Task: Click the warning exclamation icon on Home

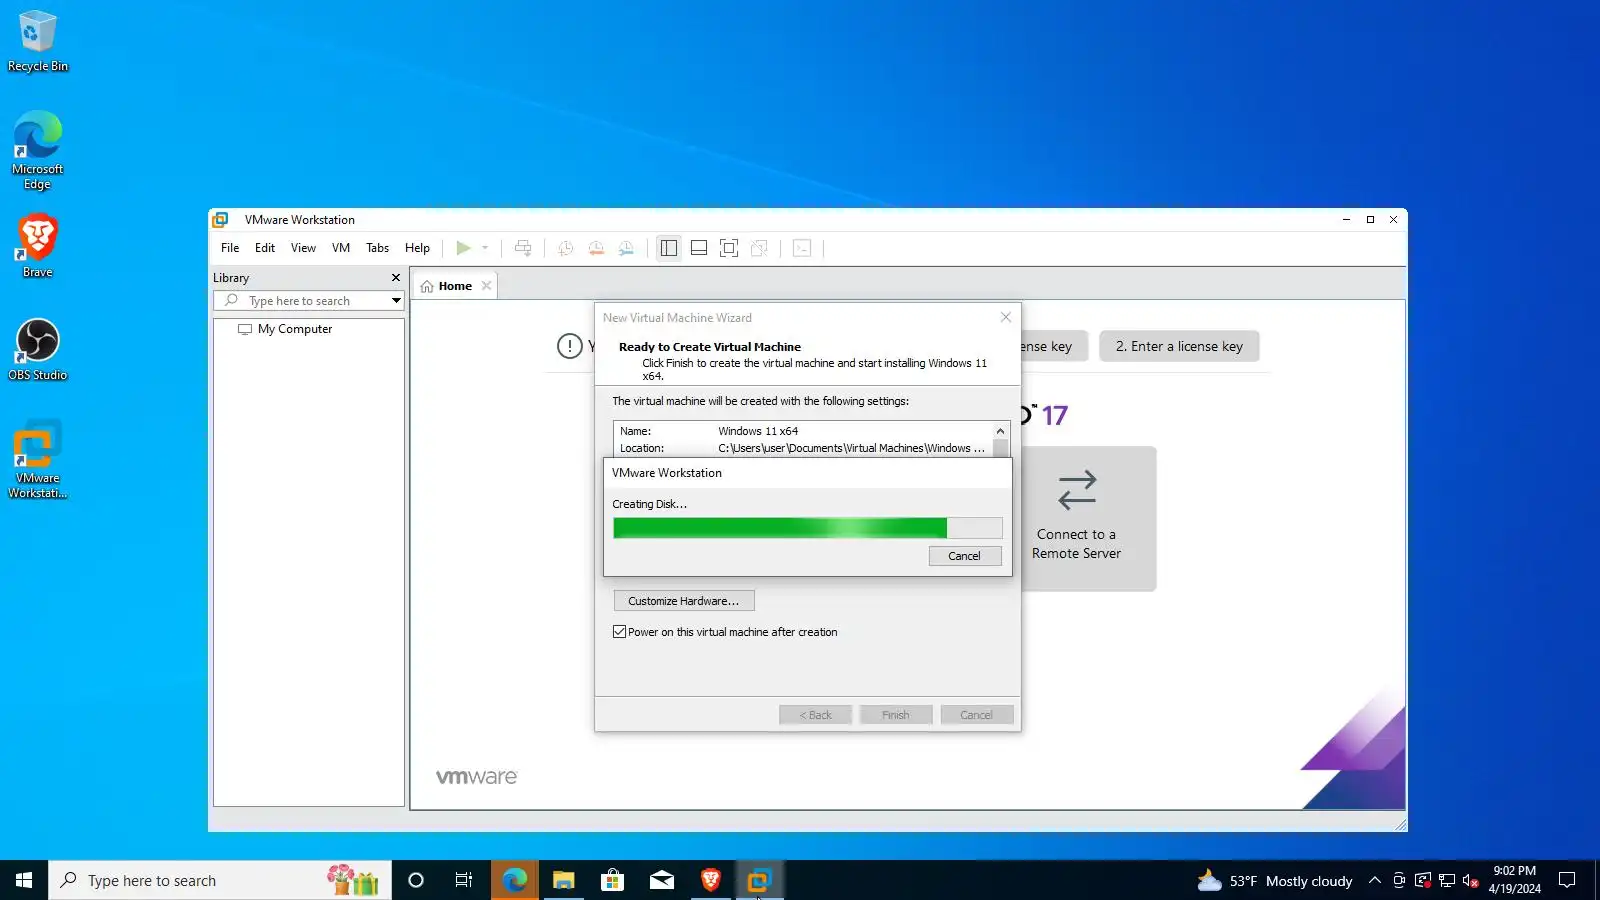Action: (570, 346)
